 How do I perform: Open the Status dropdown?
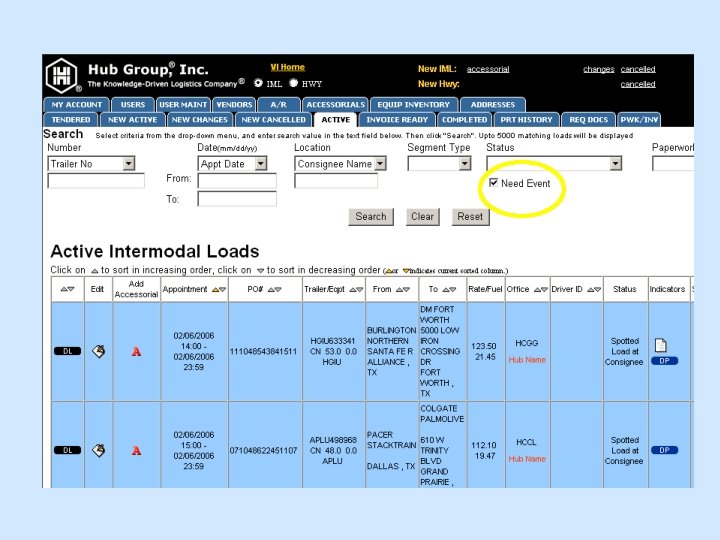[616, 163]
